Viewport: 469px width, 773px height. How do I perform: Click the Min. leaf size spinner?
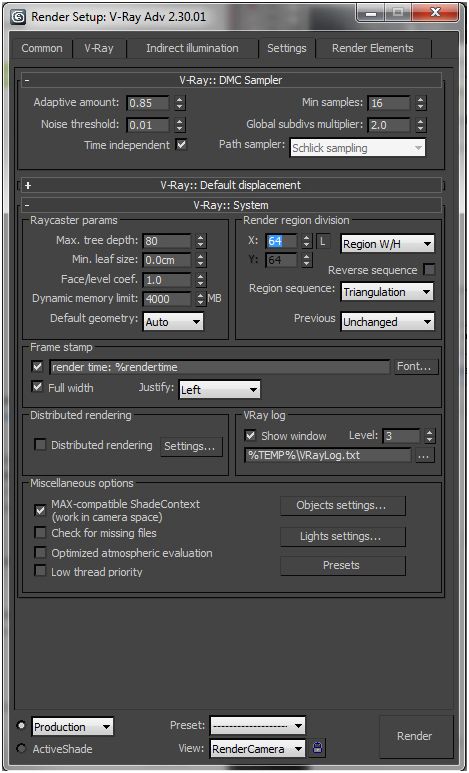[x=200, y=260]
